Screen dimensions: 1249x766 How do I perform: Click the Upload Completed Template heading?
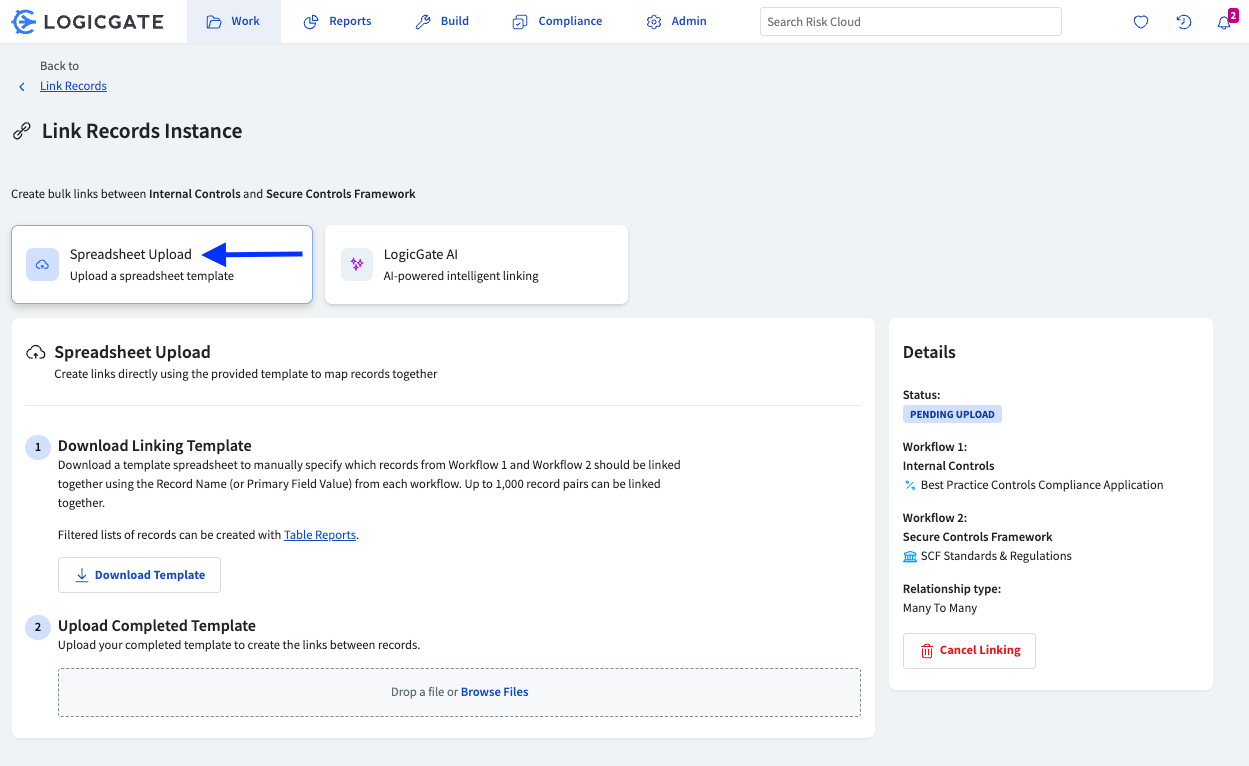157,626
